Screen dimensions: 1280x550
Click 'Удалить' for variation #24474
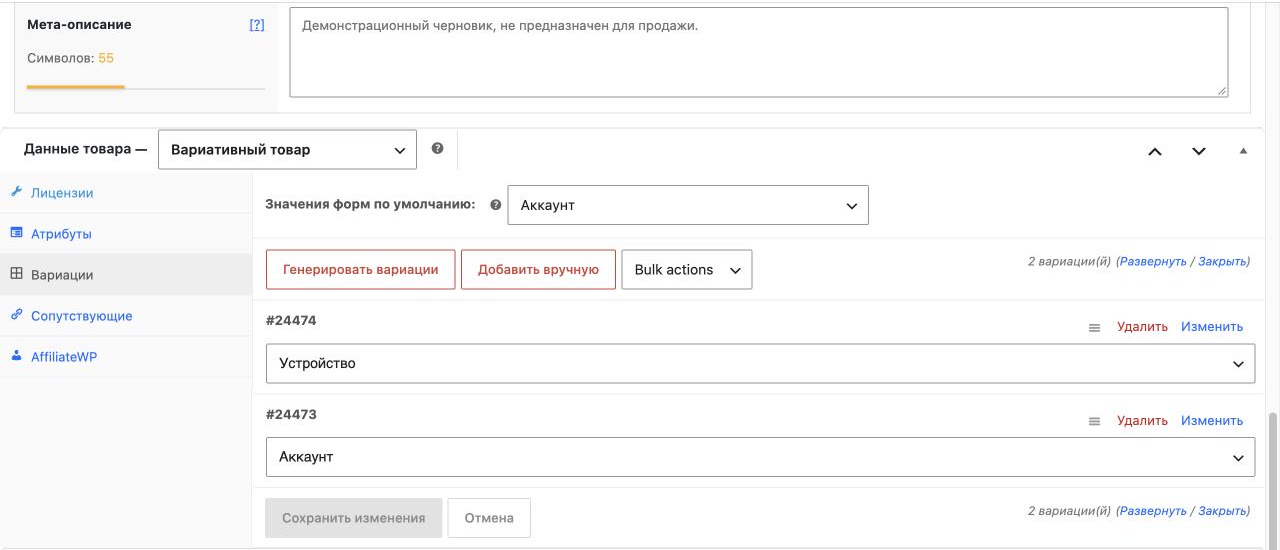[1142, 327]
